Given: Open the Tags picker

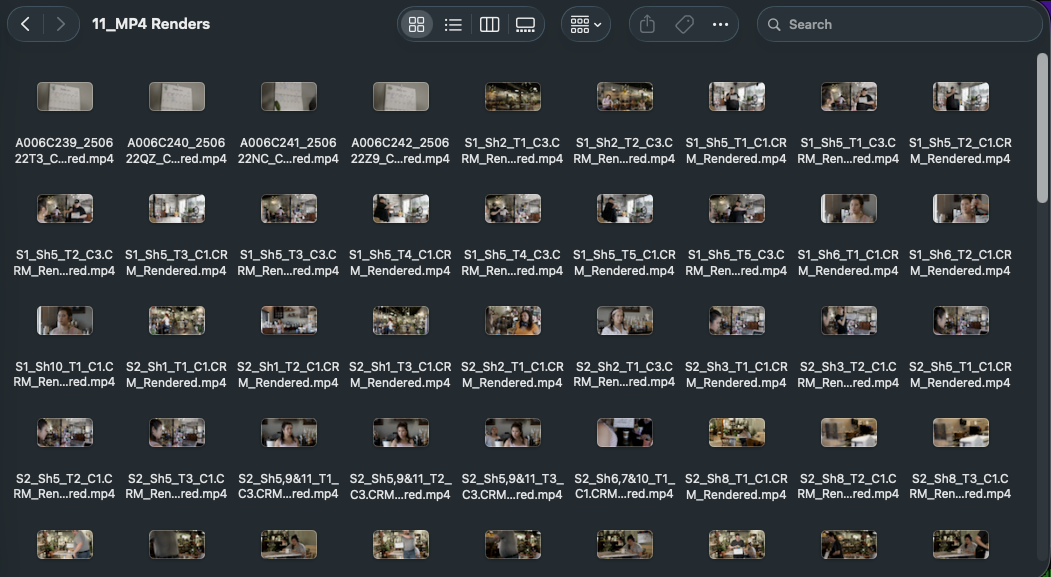Looking at the screenshot, I should (684, 23).
